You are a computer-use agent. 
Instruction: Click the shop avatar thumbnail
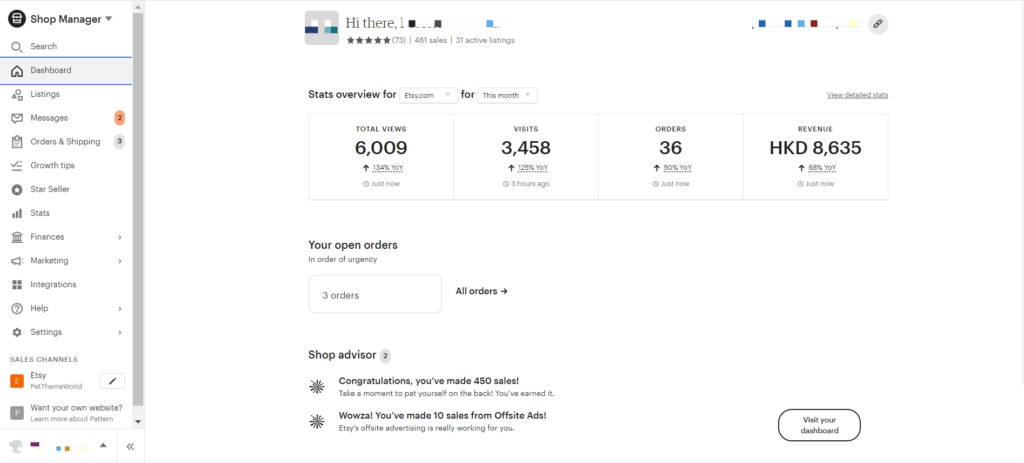click(321, 28)
